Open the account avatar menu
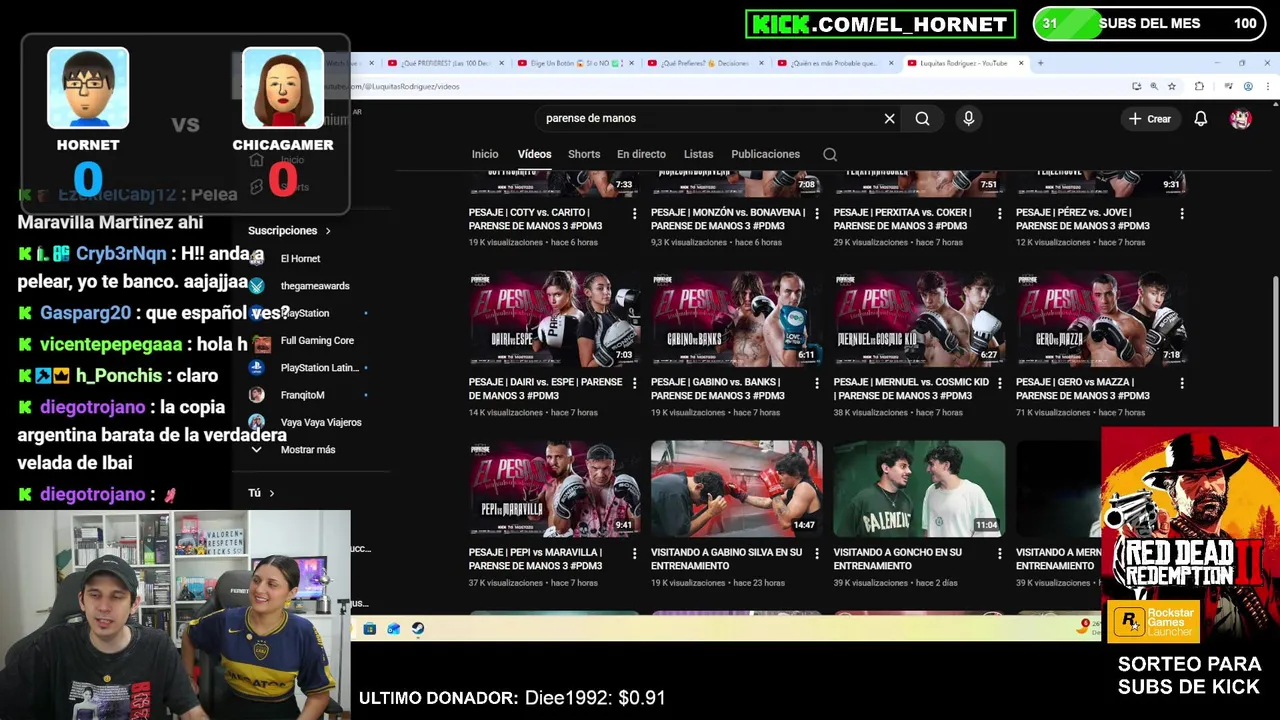 (x=1241, y=118)
